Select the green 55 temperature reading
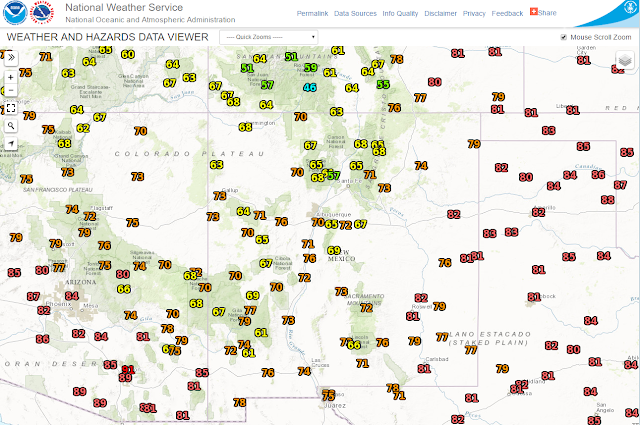Screen dimensions: 640x425 [383, 85]
